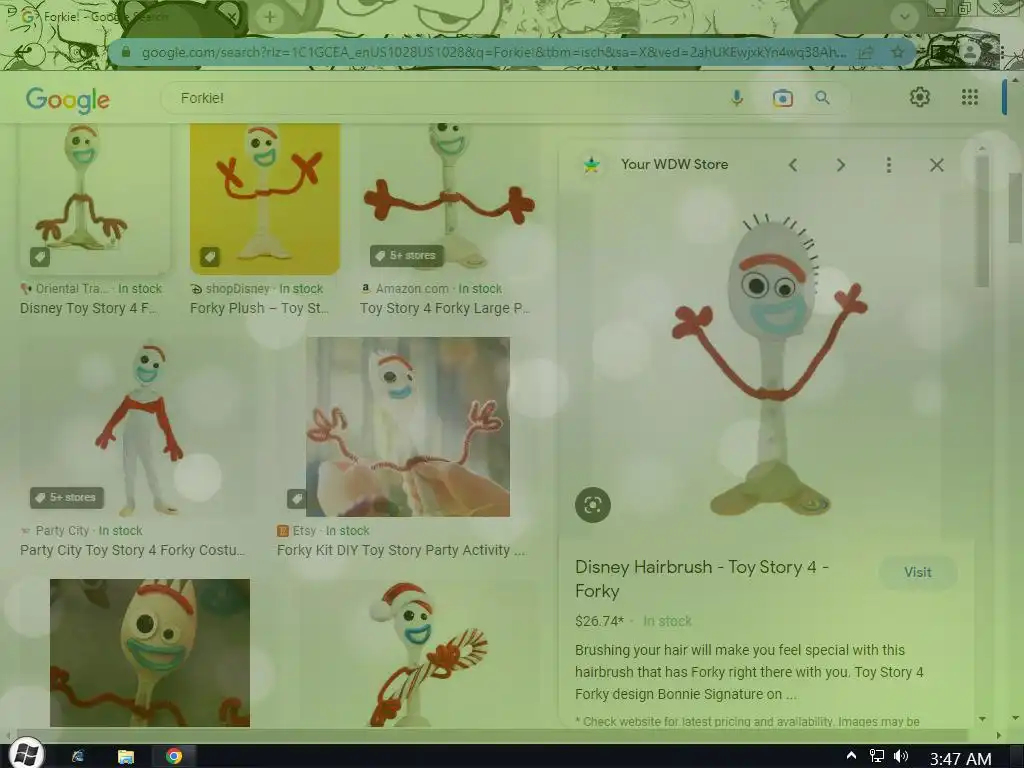Open Etsy Forky Kit DIY thumbnail
This screenshot has width=1024, height=768.
pyautogui.click(x=408, y=427)
